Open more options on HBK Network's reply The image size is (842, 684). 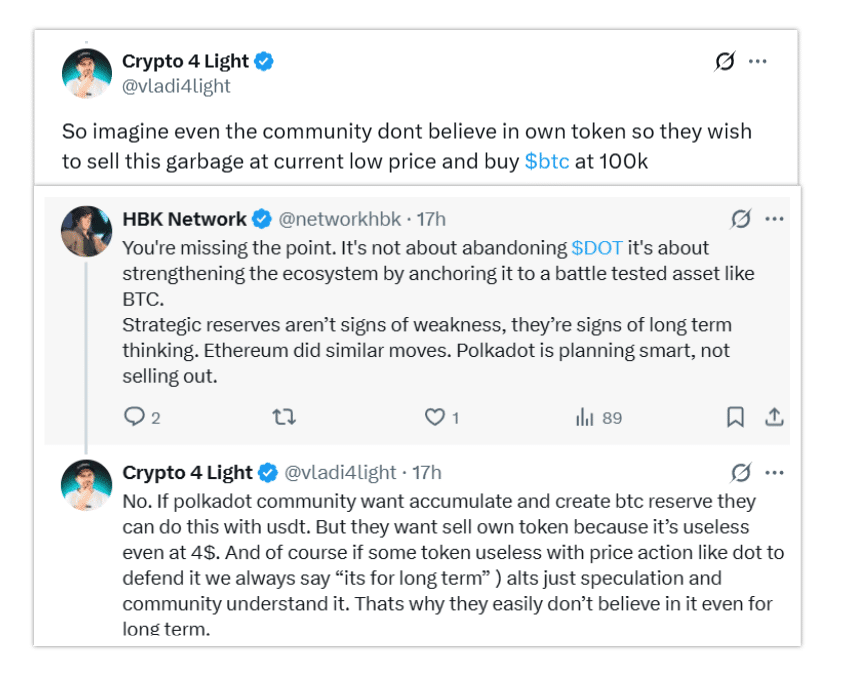(774, 218)
